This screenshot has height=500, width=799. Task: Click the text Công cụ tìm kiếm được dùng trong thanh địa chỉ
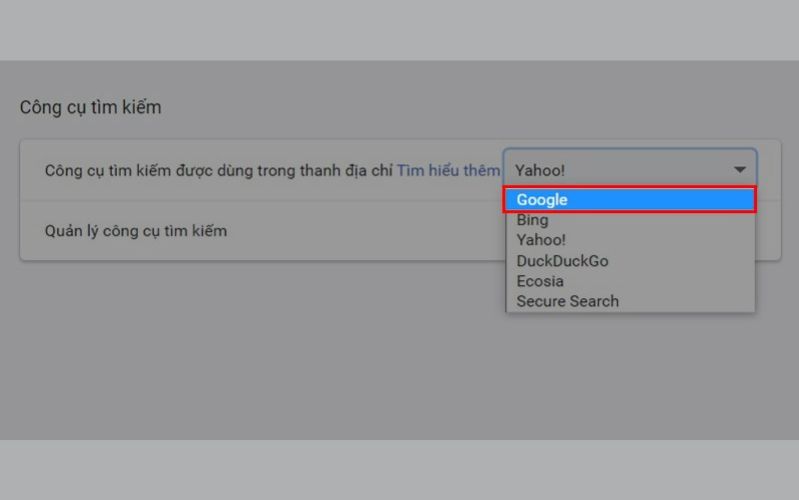point(219,170)
